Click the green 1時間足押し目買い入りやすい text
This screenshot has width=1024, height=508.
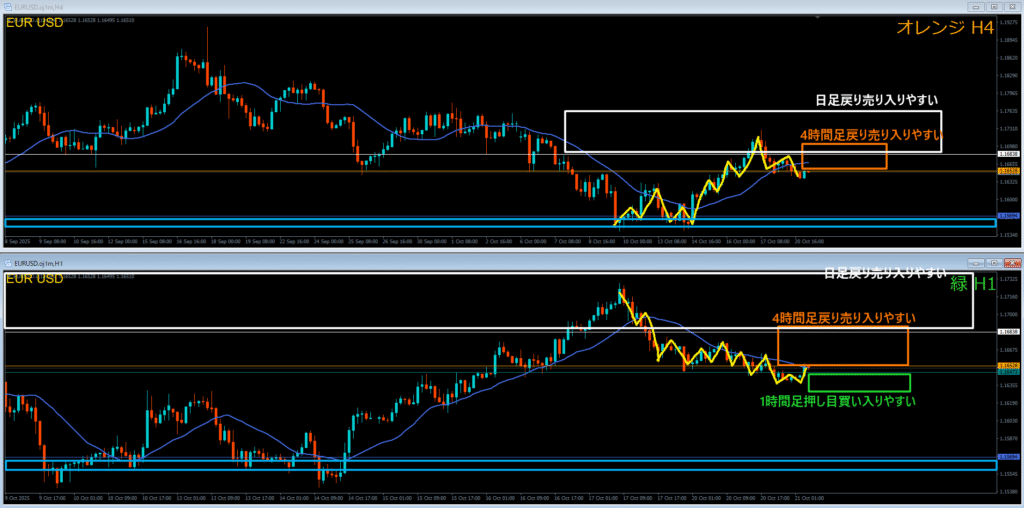point(838,401)
